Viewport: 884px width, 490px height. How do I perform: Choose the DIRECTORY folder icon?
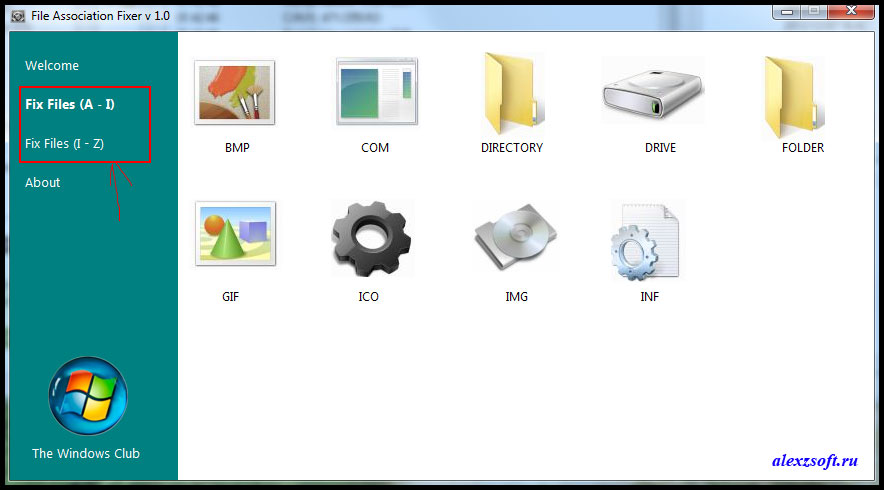click(514, 95)
